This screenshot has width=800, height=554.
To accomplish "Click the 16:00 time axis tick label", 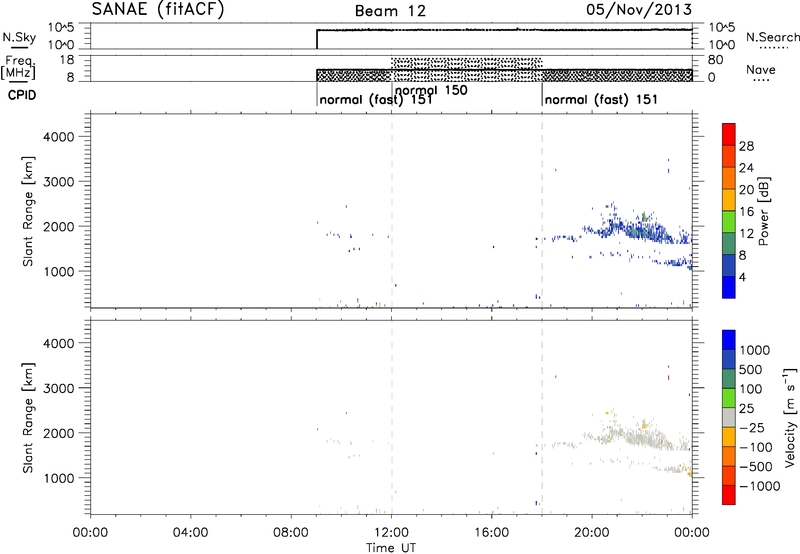I will click(x=491, y=533).
